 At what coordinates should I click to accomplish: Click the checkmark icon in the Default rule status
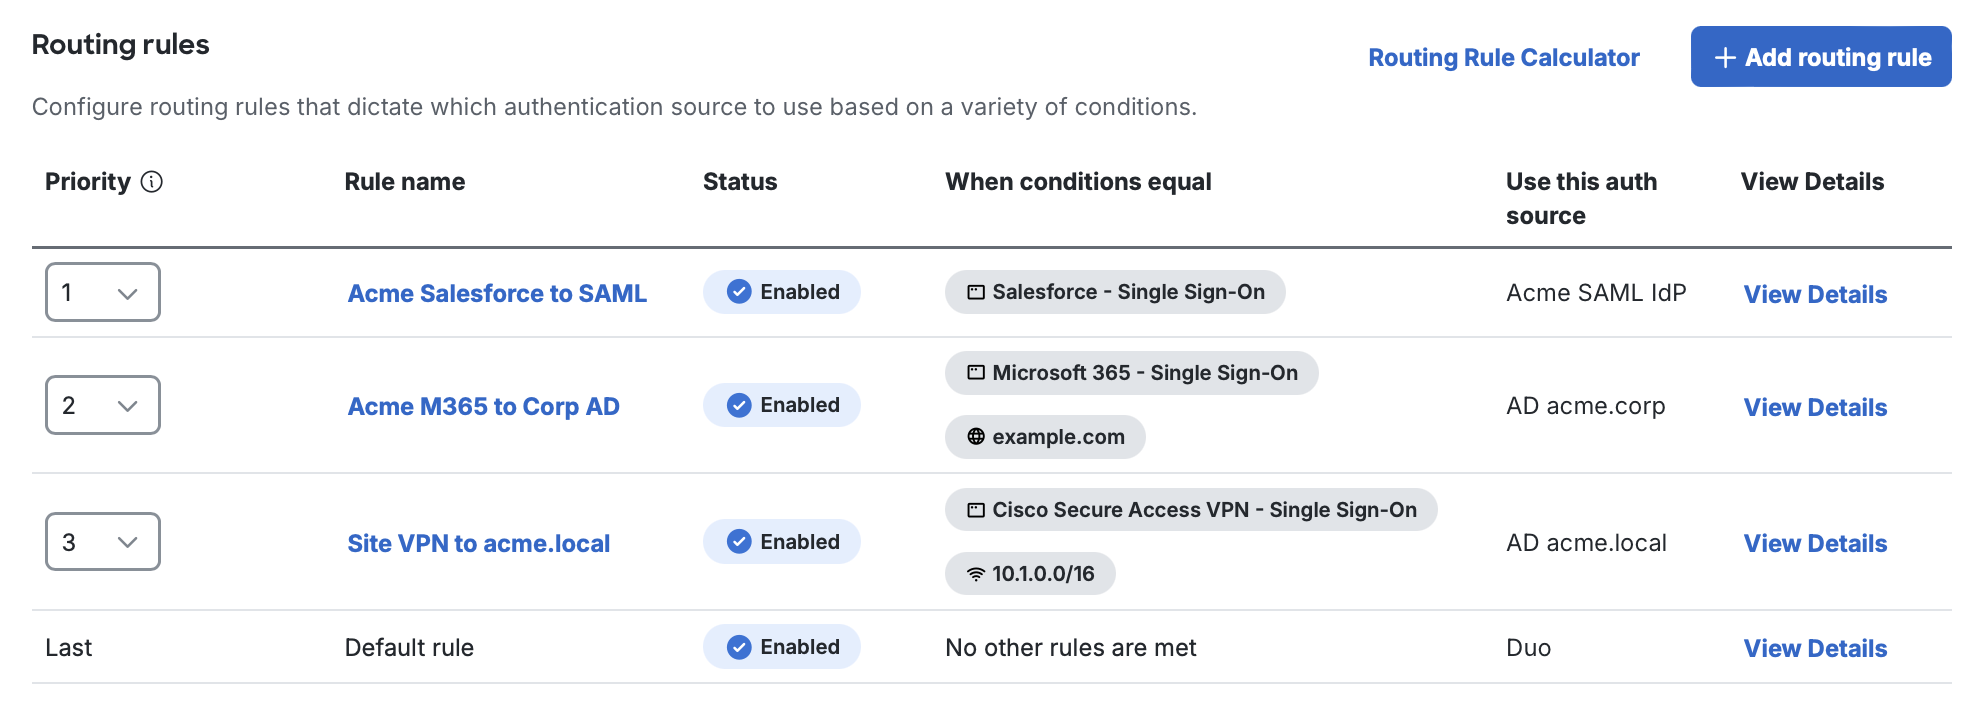coord(737,646)
